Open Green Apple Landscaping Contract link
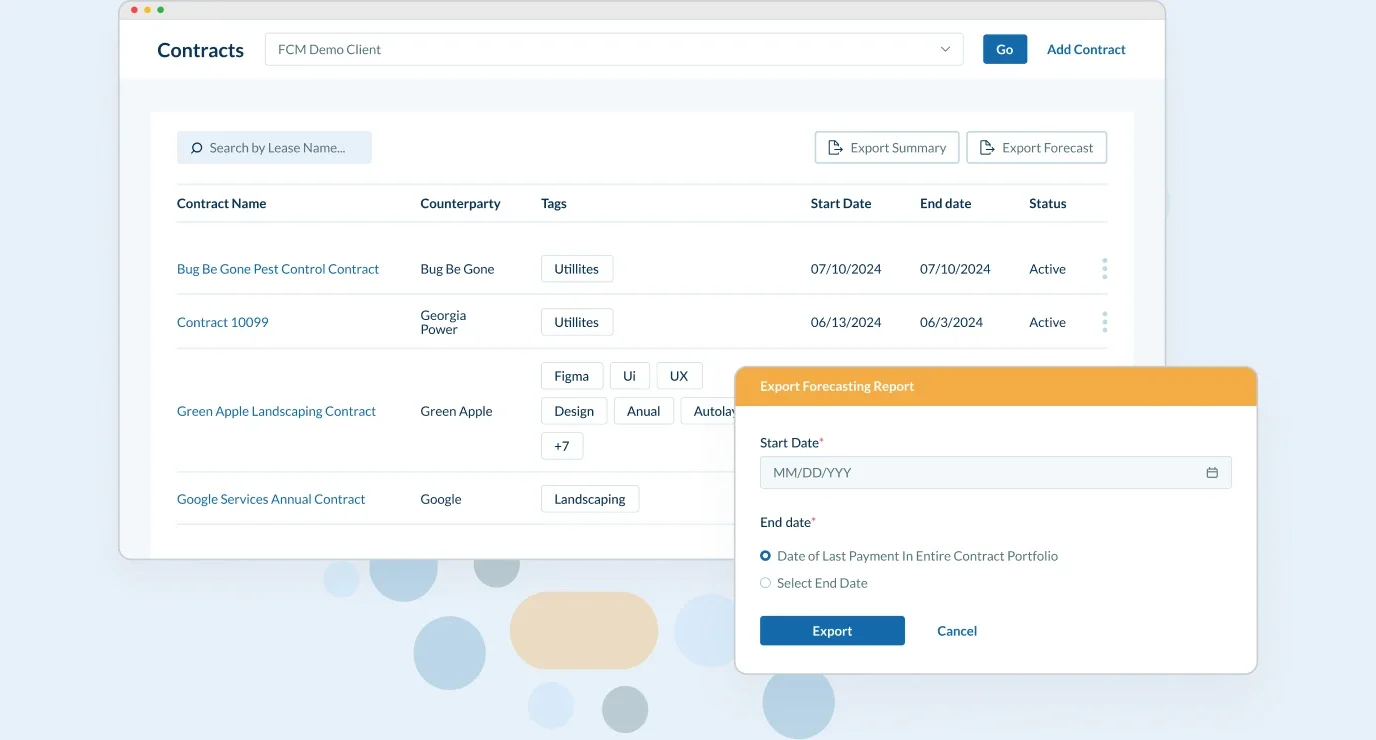This screenshot has height=740, width=1376. (276, 411)
